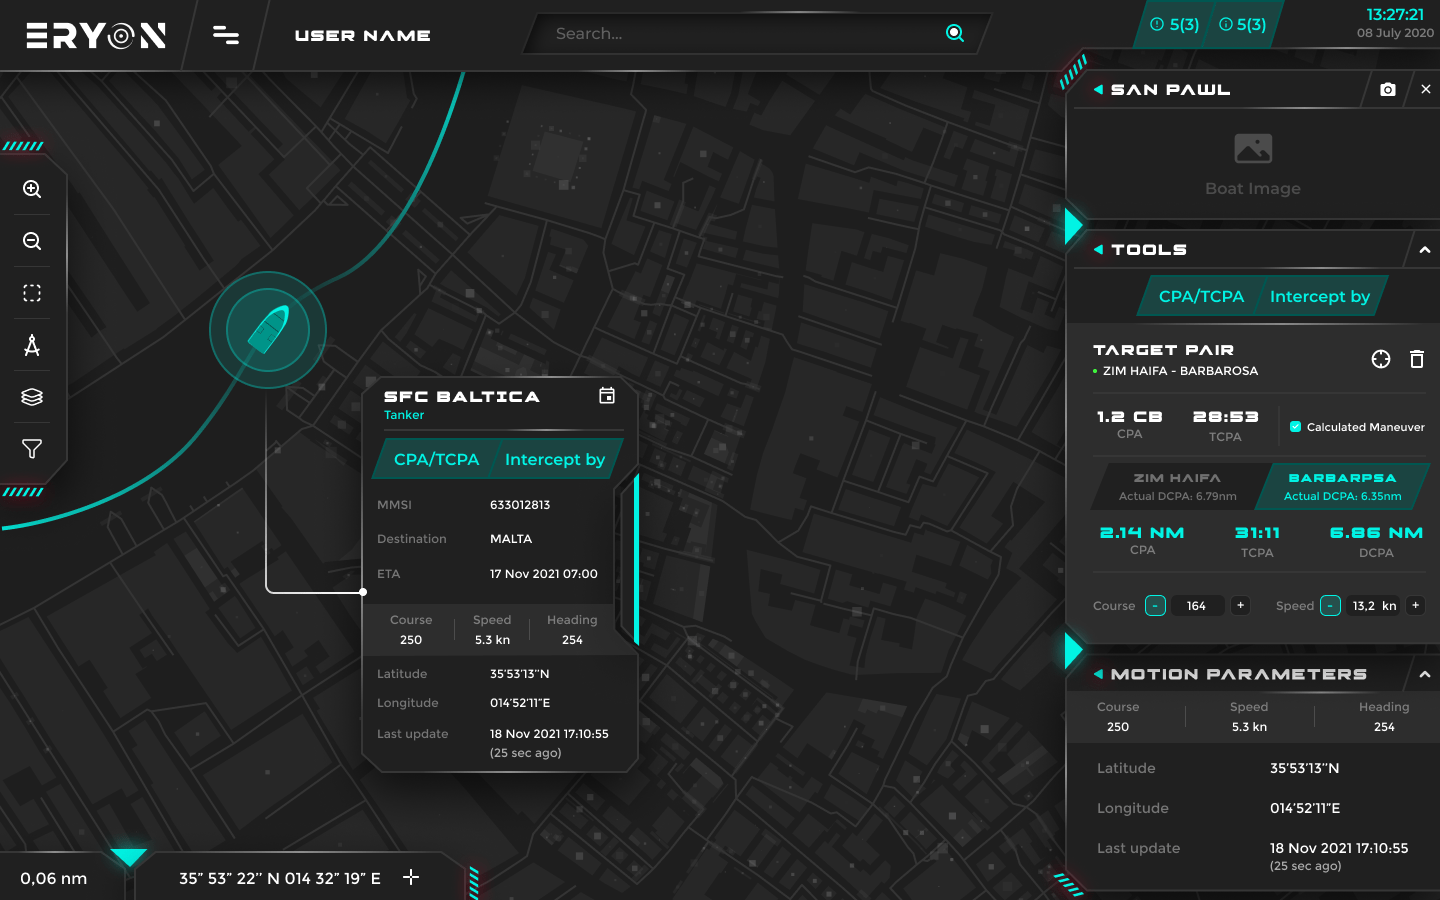
Task: Delete the ZIM HAIFA - BARBAROSA target pair
Action: pos(1417,359)
